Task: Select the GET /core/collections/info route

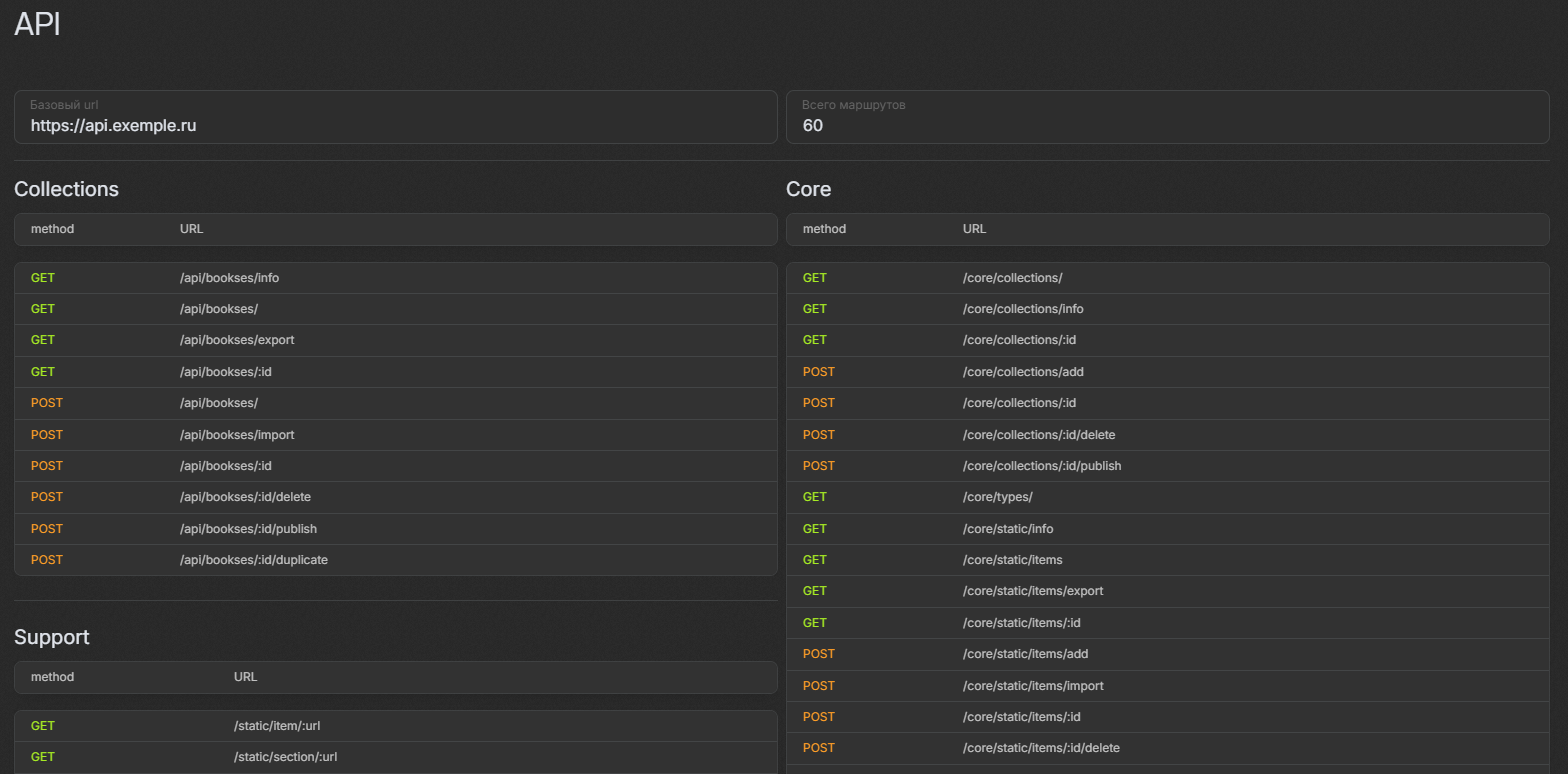Action: pyautogui.click(x=1167, y=309)
